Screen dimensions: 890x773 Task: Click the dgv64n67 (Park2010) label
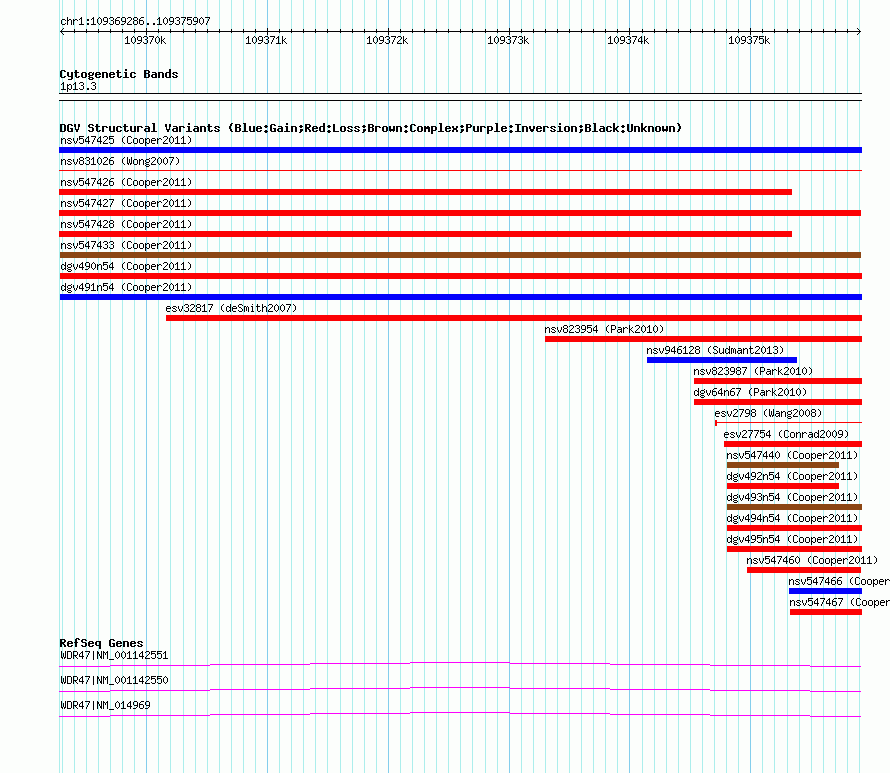750,392
